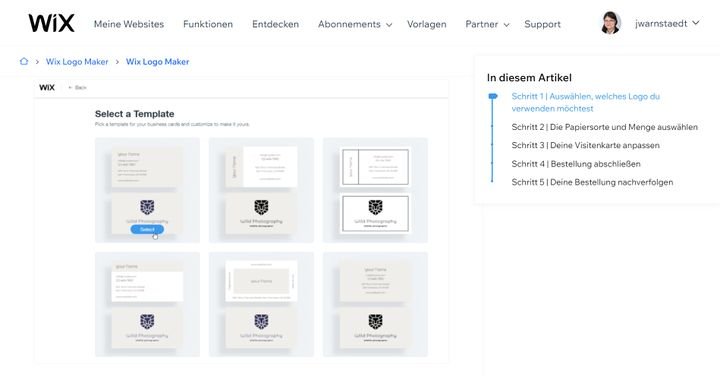Open Vorlagen navigation item
Viewport: 720px width, 376px height.
(426, 24)
